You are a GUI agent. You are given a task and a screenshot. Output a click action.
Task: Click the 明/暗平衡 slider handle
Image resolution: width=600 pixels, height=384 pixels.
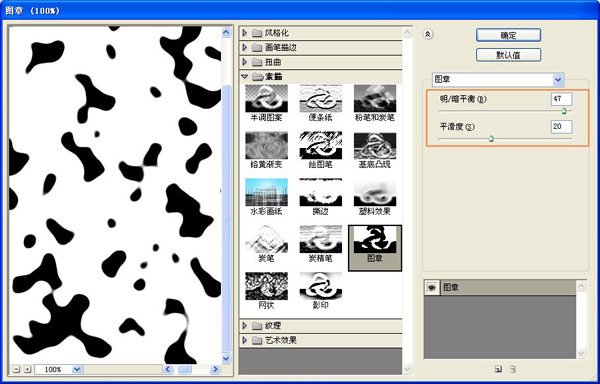(x=564, y=111)
